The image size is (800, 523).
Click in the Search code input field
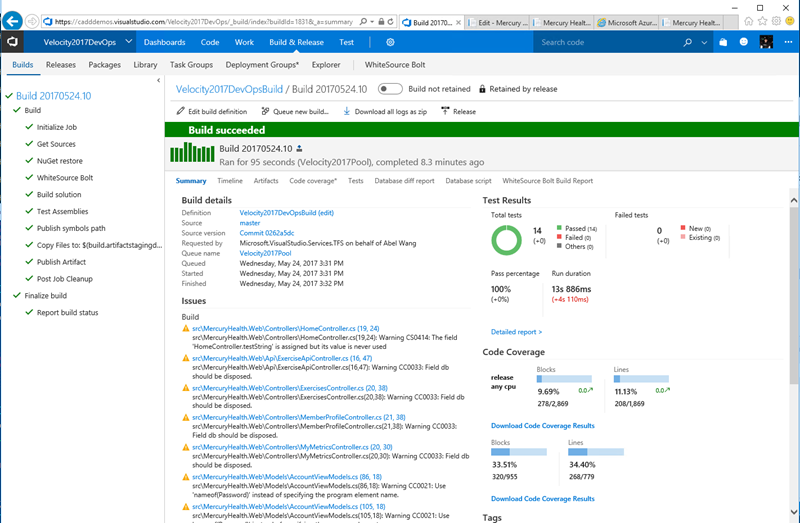[x=607, y=42]
